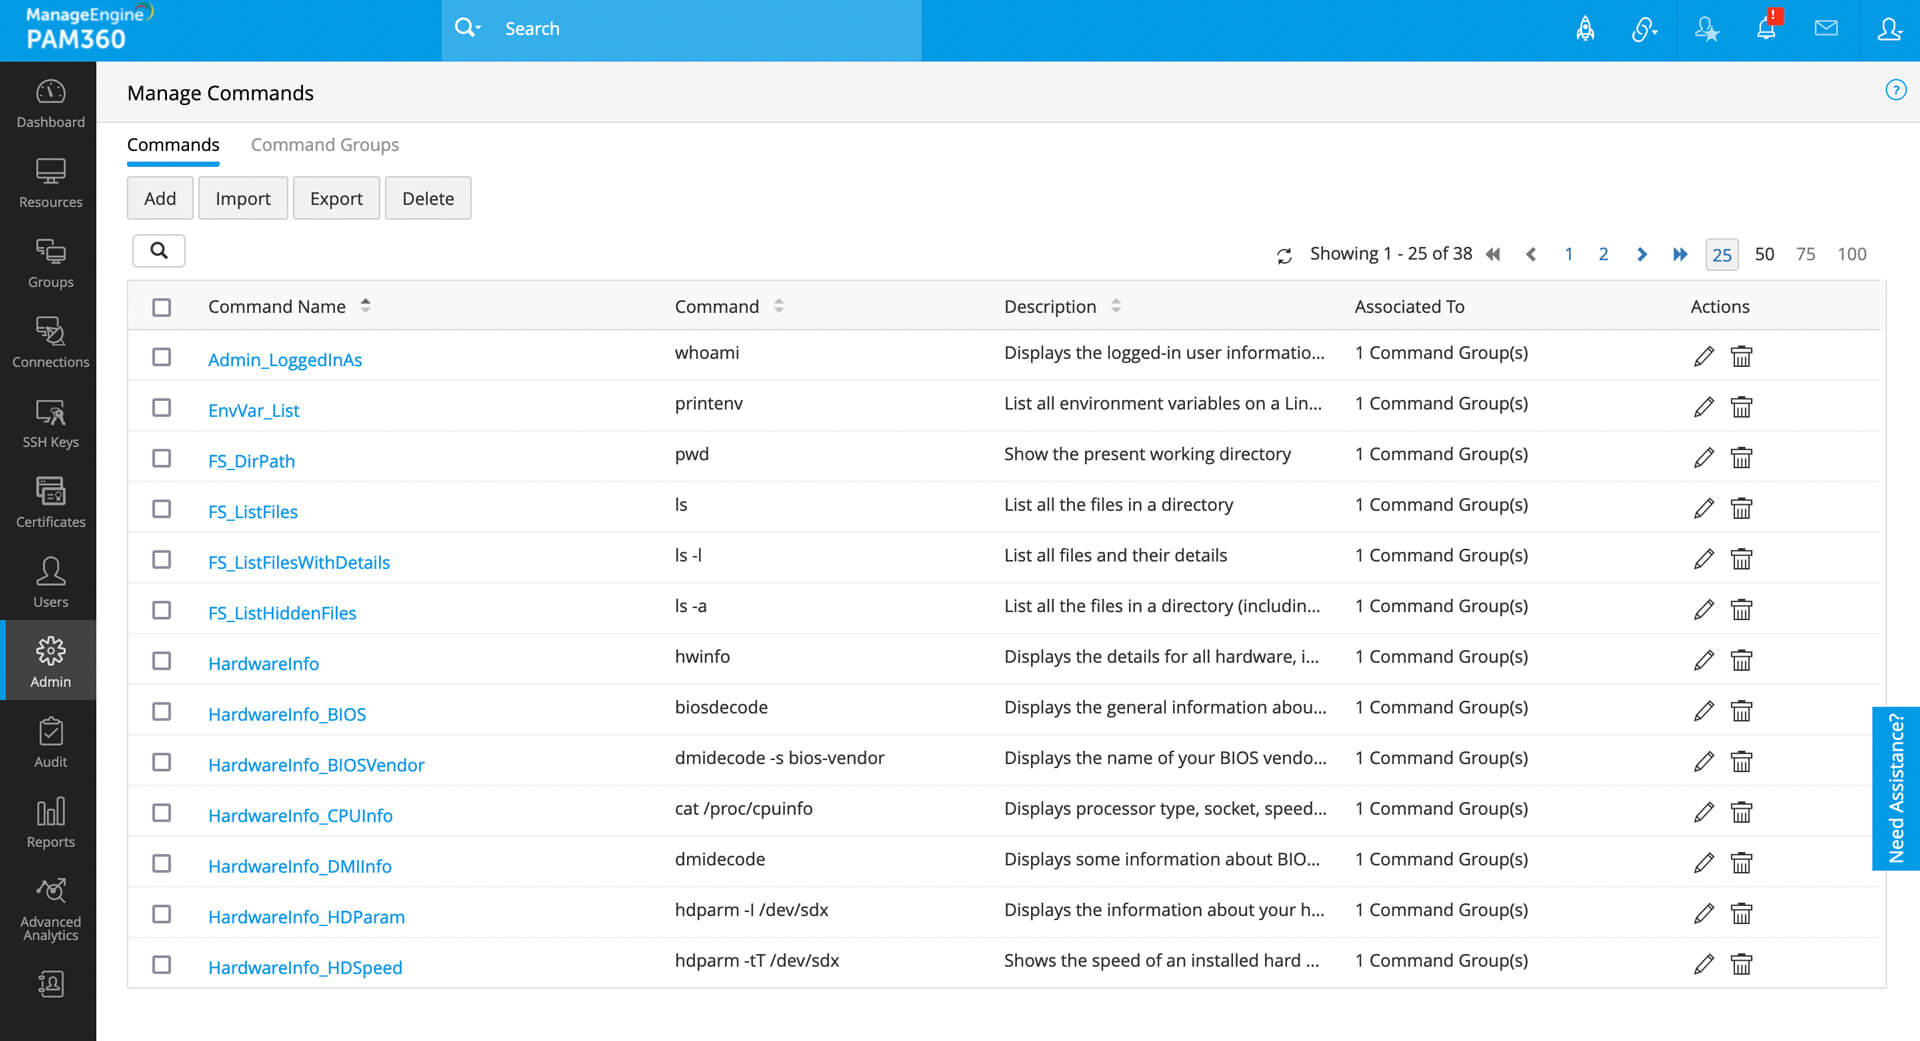Click the help question mark icon
The width and height of the screenshot is (1920, 1041).
(1895, 90)
